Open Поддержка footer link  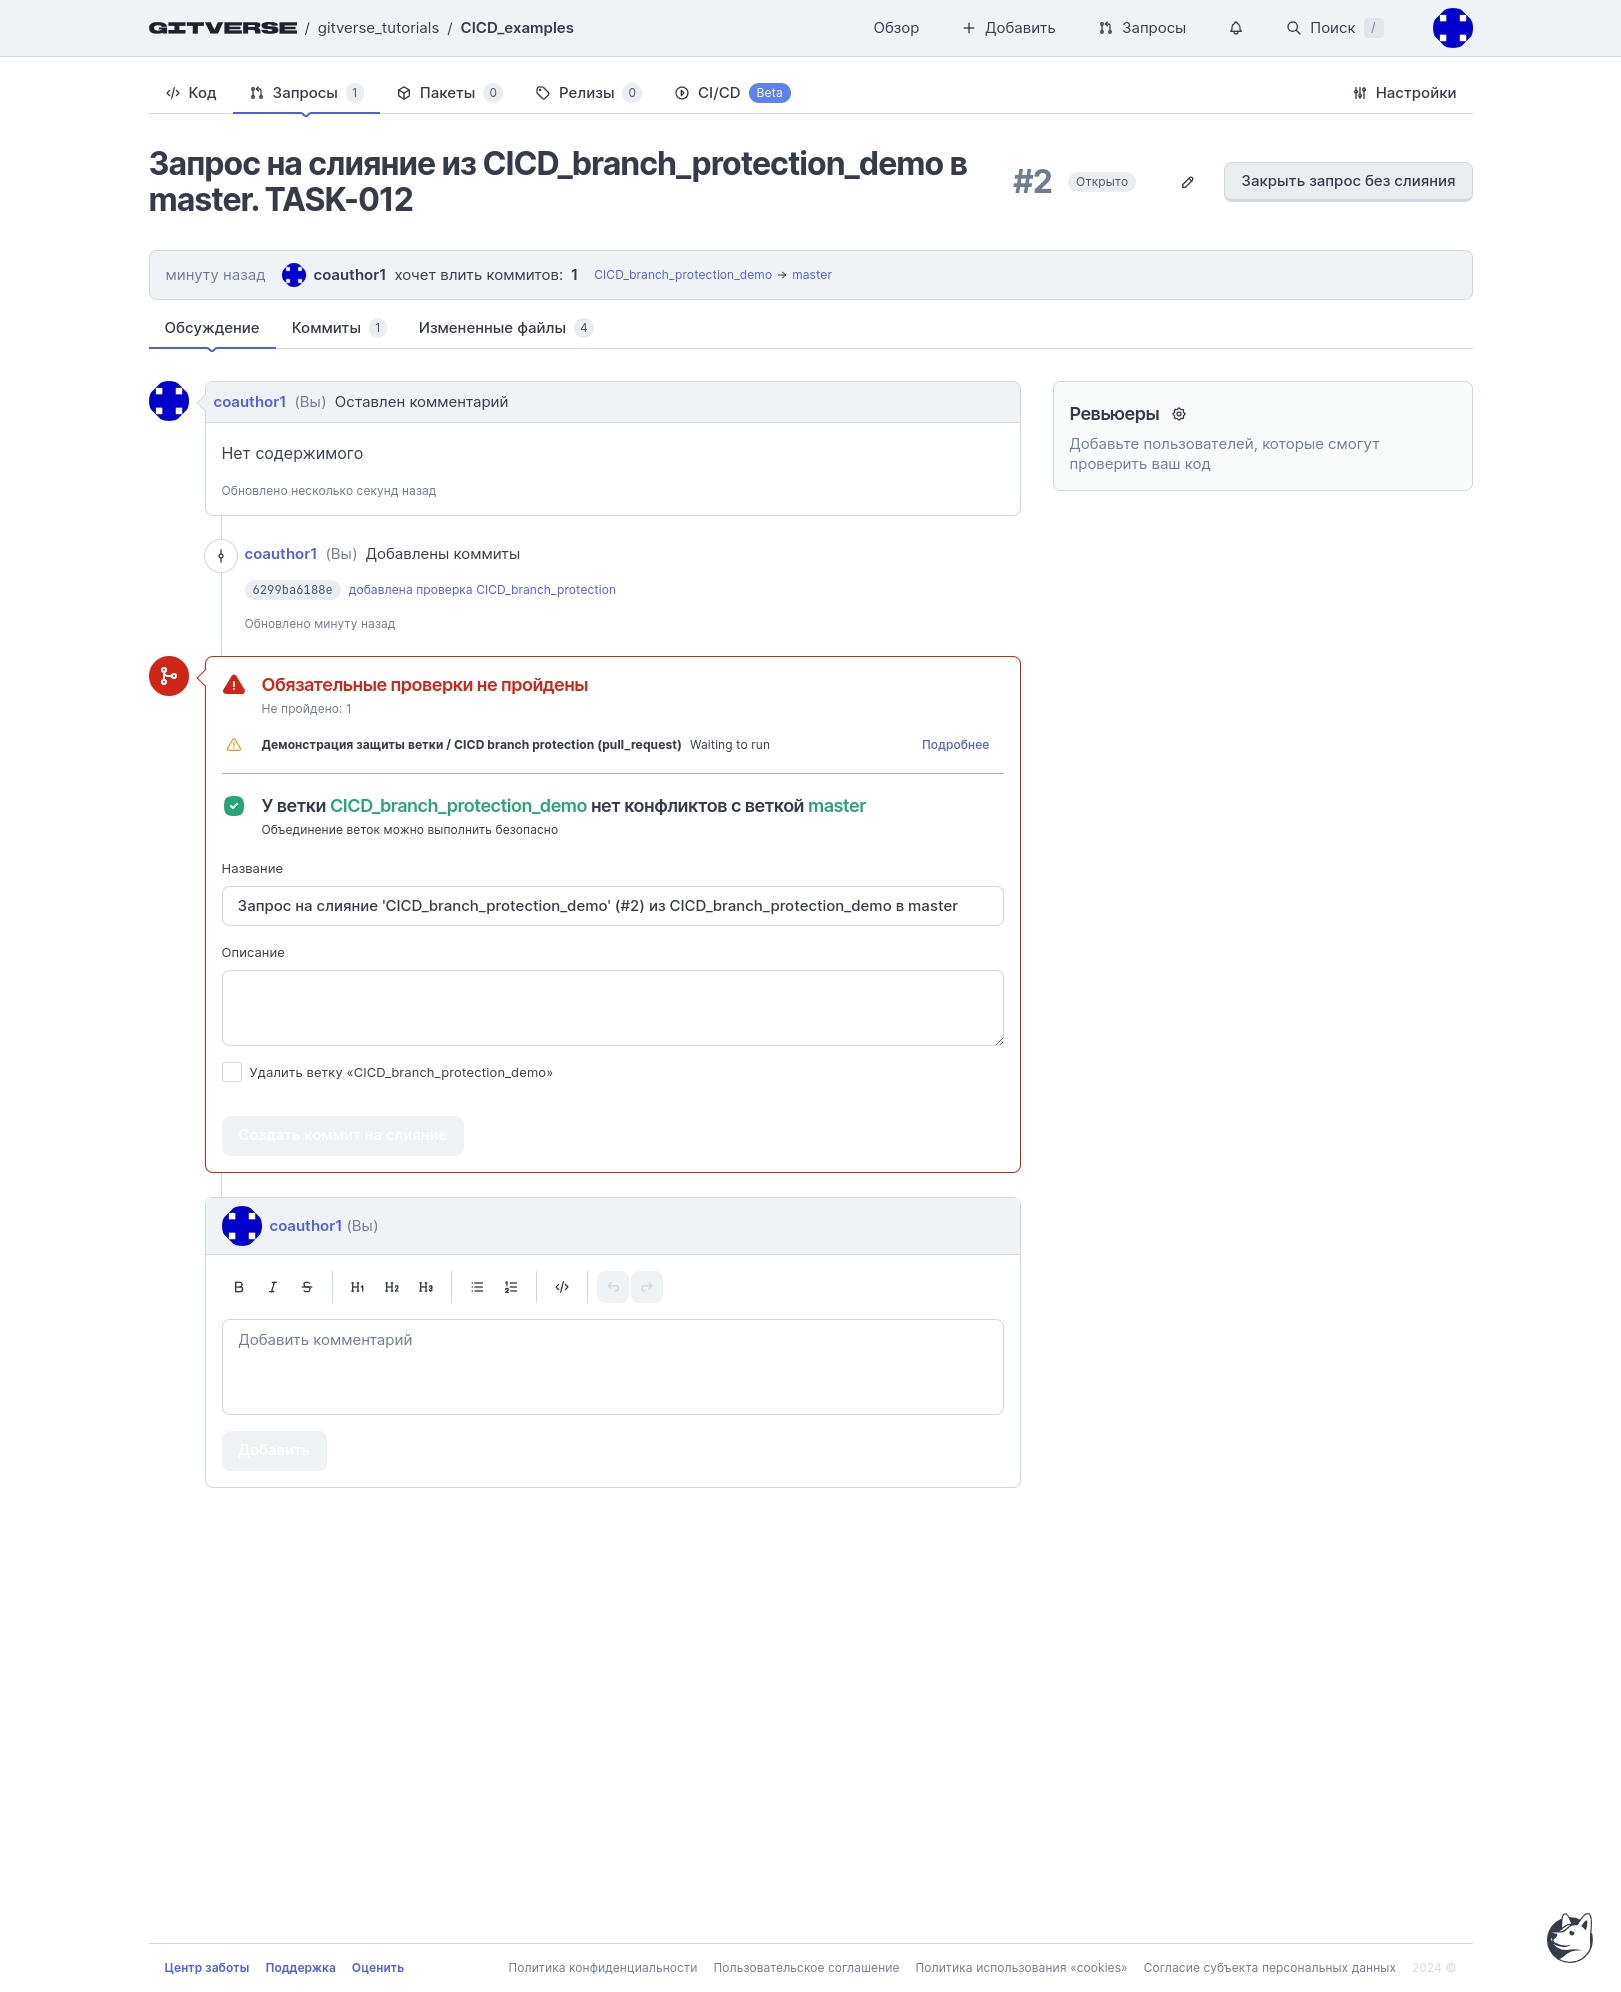[x=301, y=1968]
